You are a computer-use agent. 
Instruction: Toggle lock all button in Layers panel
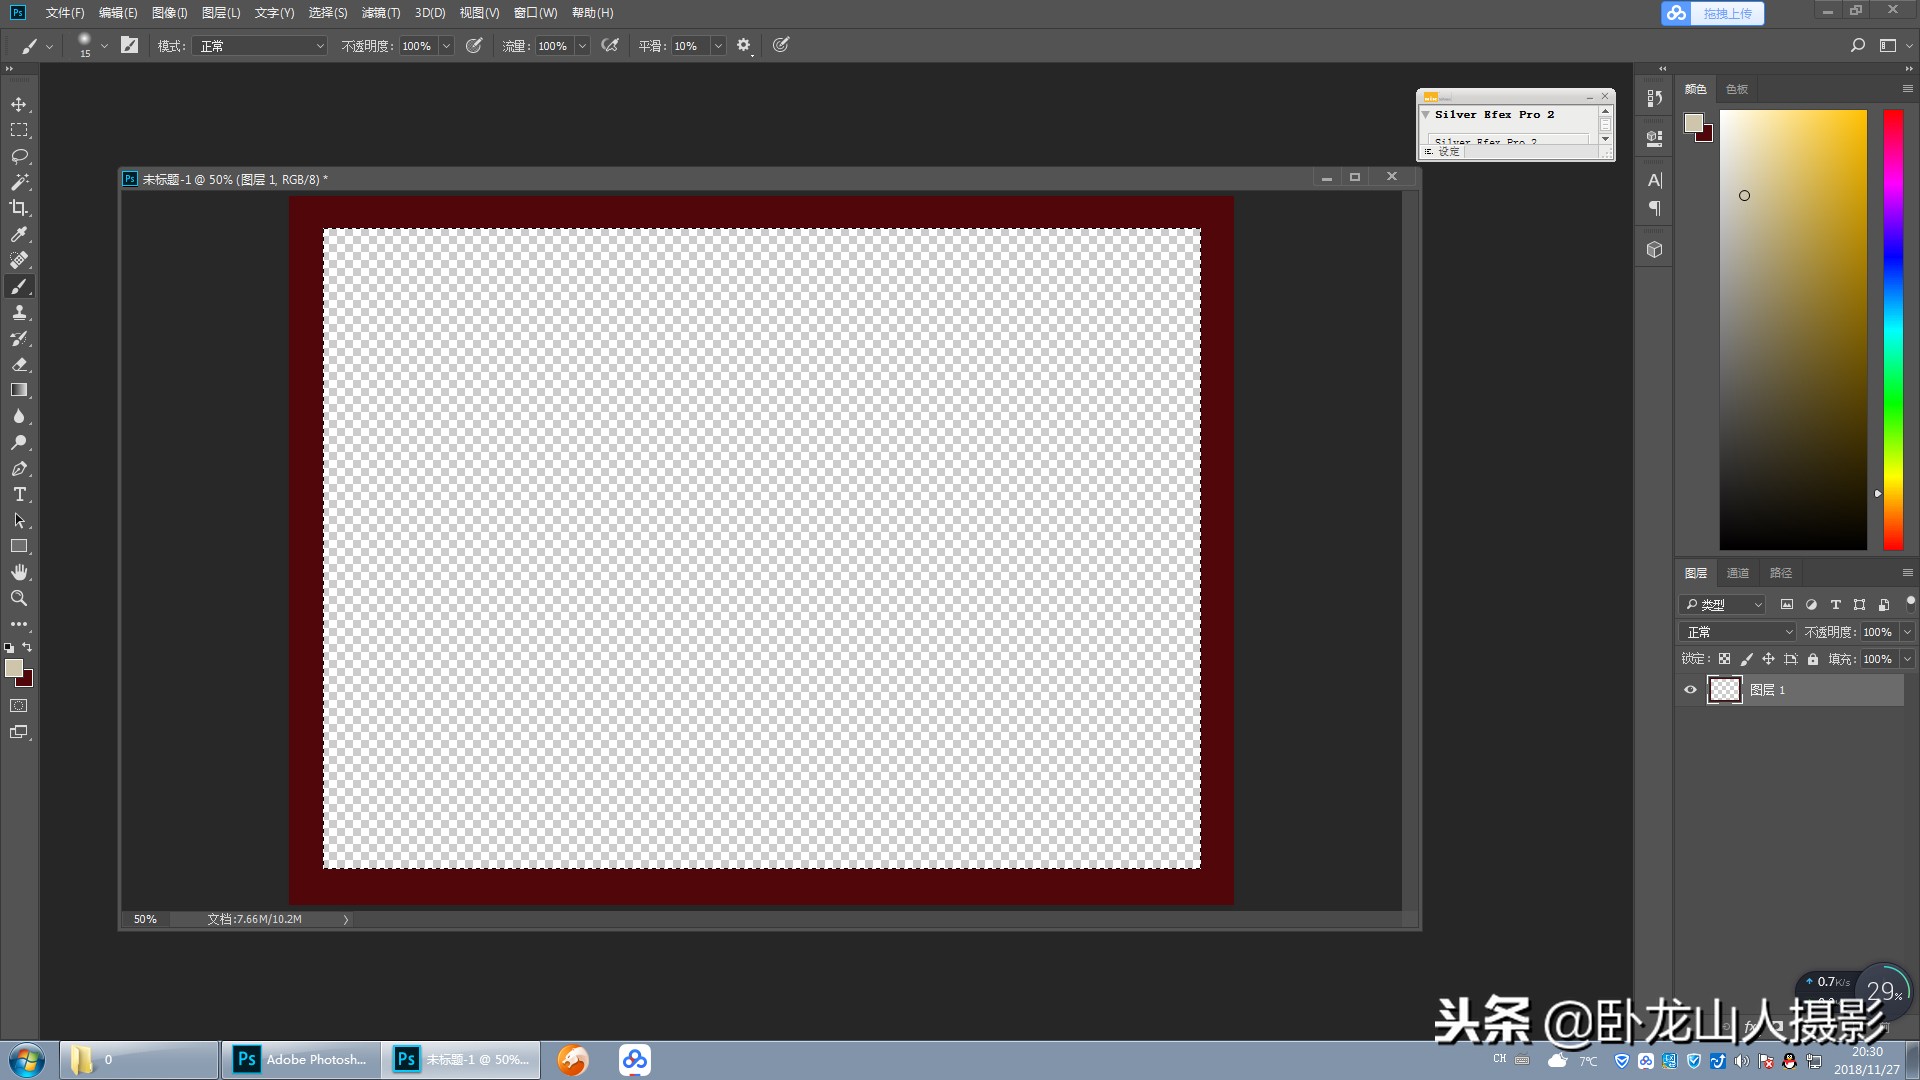coord(1813,659)
